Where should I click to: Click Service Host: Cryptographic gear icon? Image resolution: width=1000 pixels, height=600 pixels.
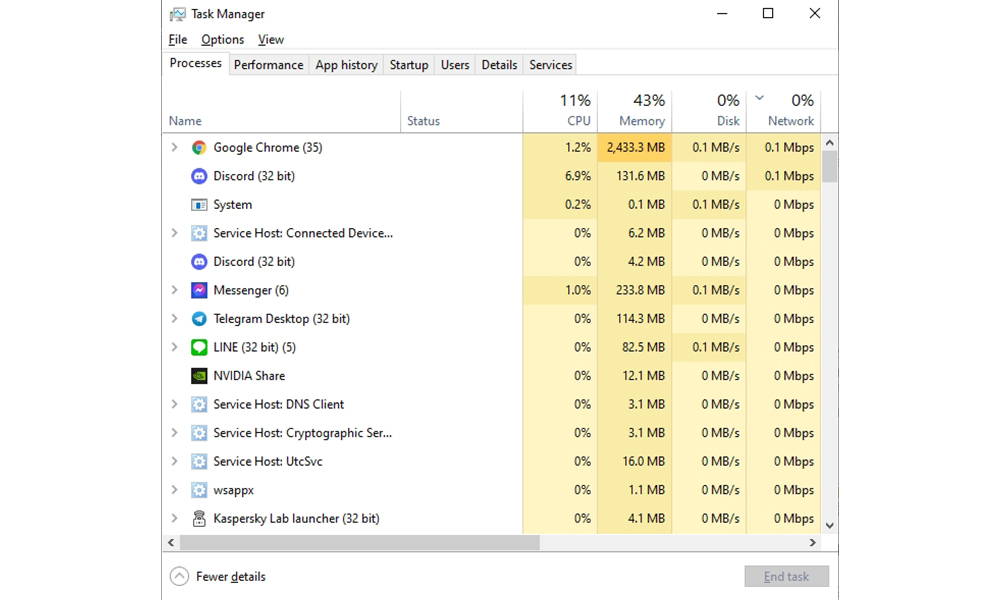199,433
